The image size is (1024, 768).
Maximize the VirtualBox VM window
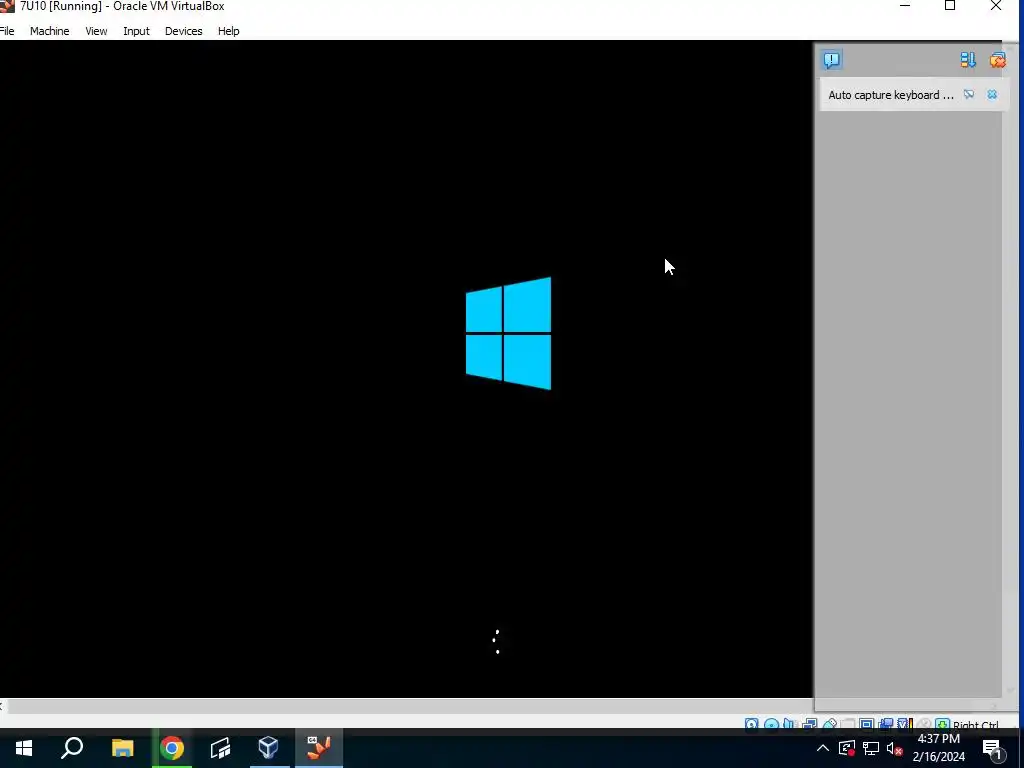(950, 6)
